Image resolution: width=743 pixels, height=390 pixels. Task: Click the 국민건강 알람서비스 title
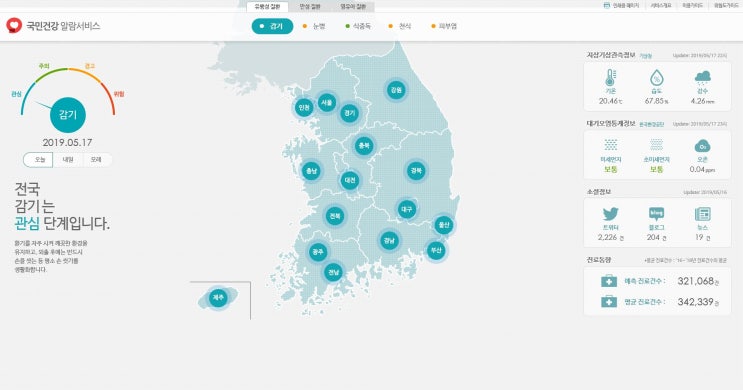(63, 26)
